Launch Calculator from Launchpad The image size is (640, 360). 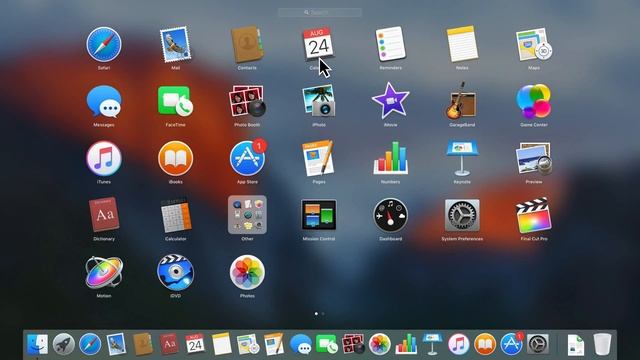176,216
